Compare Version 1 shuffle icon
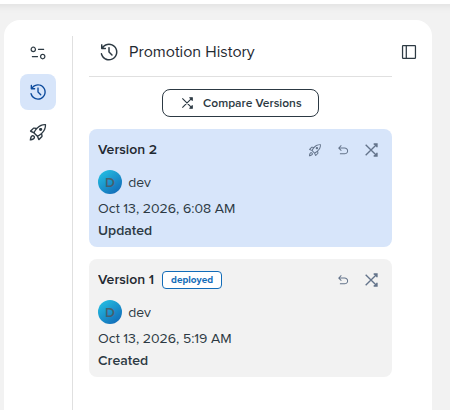450x410 pixels. click(x=371, y=280)
